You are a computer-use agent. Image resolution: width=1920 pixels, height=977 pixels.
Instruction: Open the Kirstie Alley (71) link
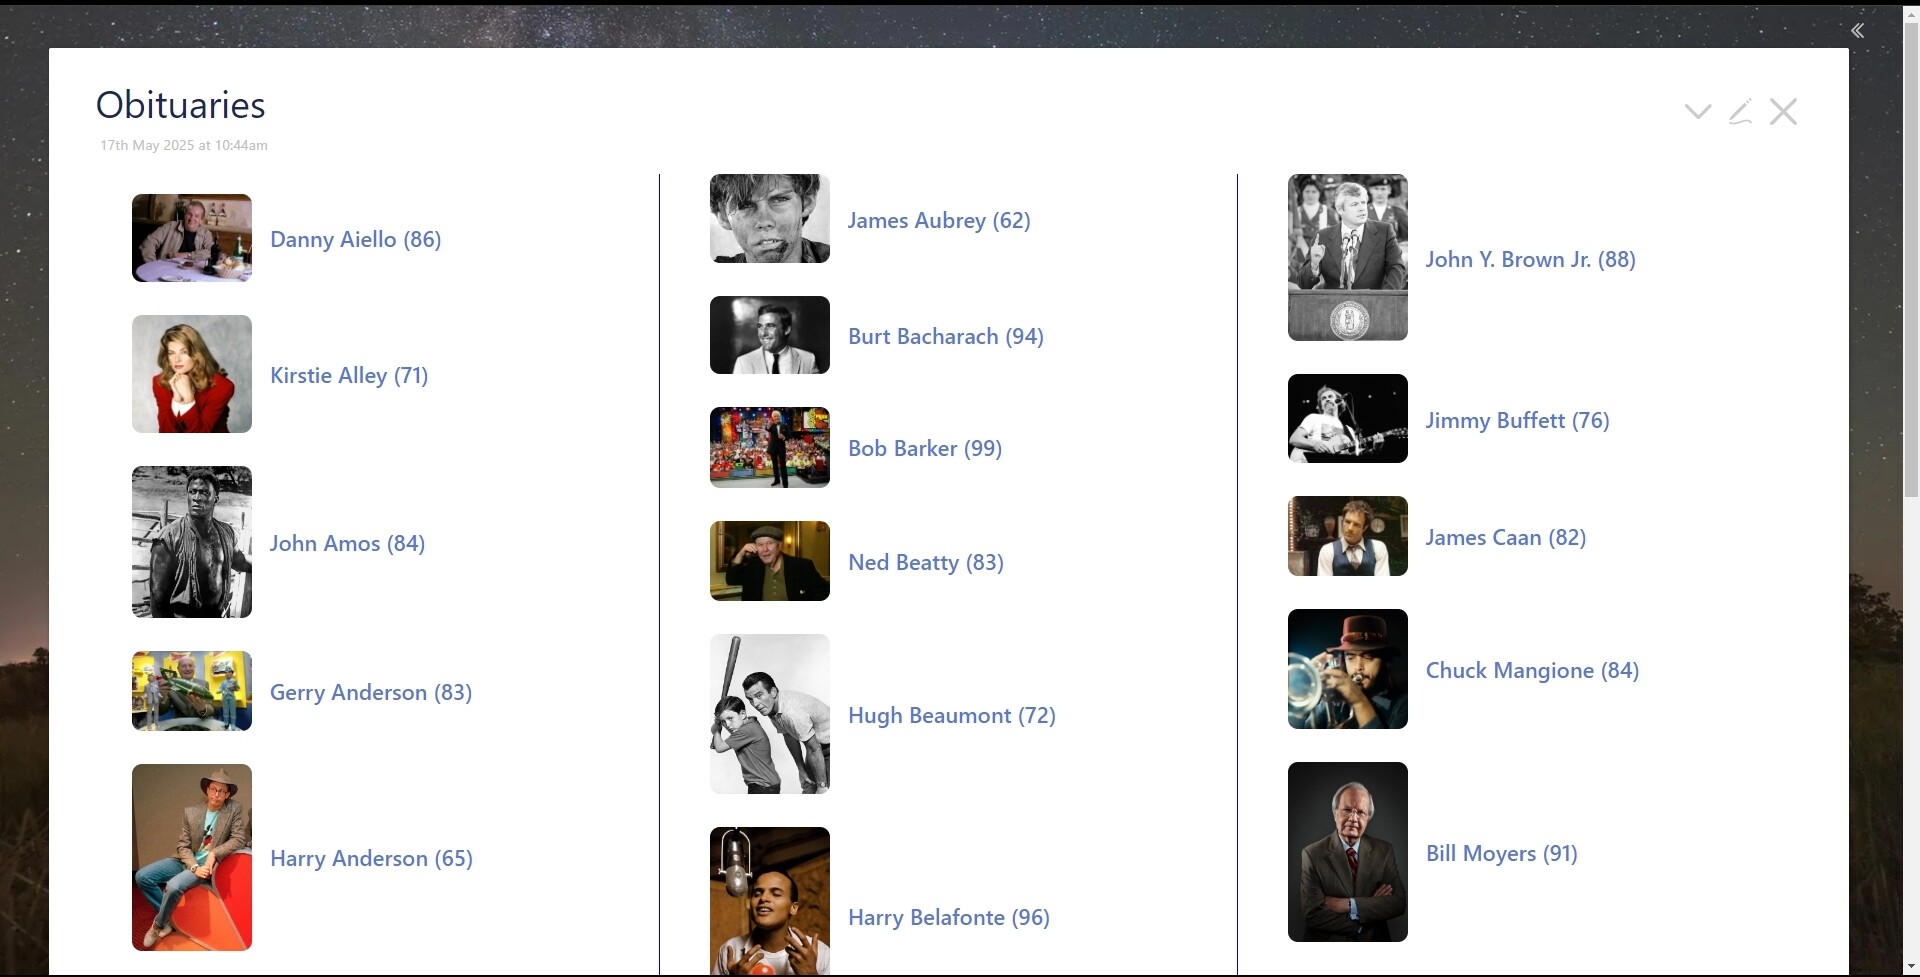pyautogui.click(x=349, y=375)
